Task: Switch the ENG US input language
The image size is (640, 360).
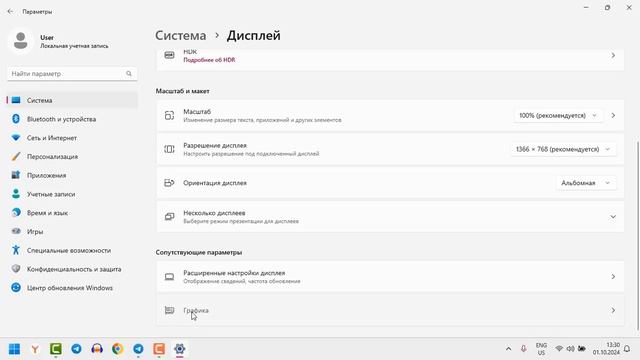Action: pyautogui.click(x=541, y=349)
